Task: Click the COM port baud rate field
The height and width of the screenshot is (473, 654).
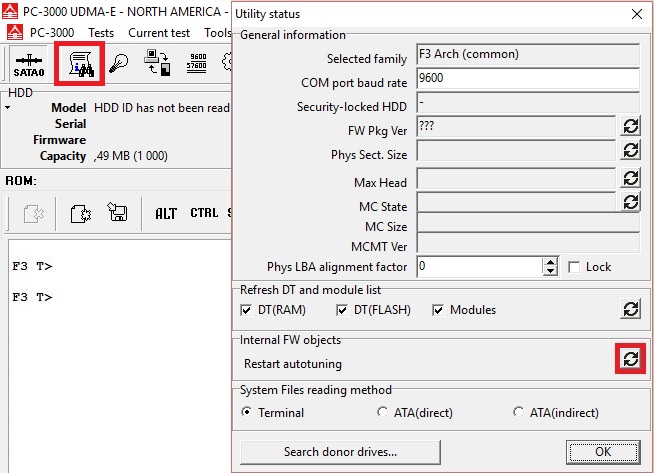Action: pyautogui.click(x=528, y=78)
